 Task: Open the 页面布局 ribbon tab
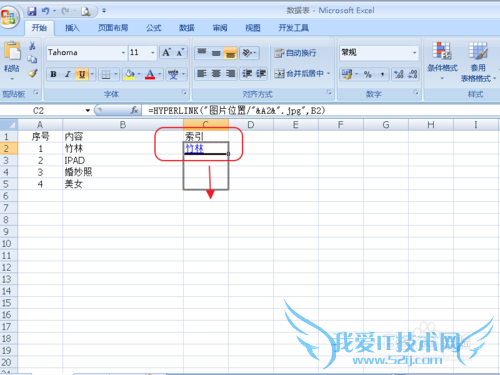coord(113,28)
